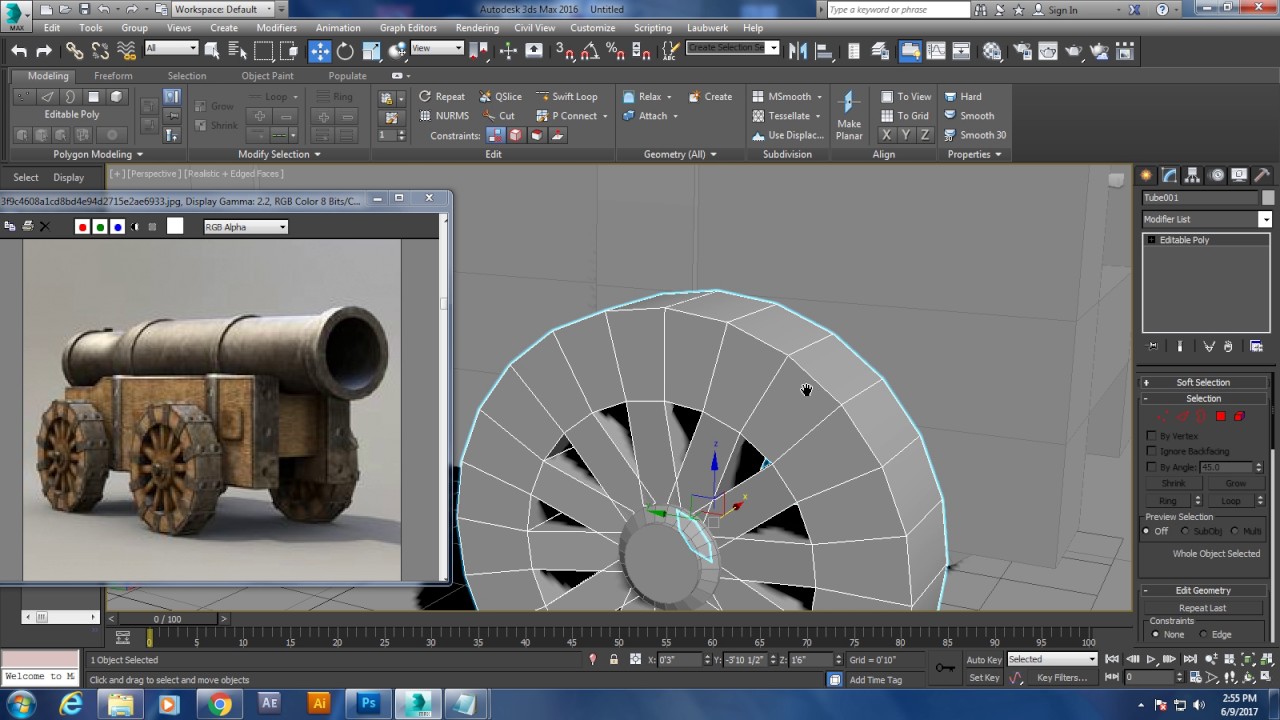This screenshot has width=1280, height=720.
Task: Open the selection filter All dropdown
Action: pyautogui.click(x=171, y=48)
